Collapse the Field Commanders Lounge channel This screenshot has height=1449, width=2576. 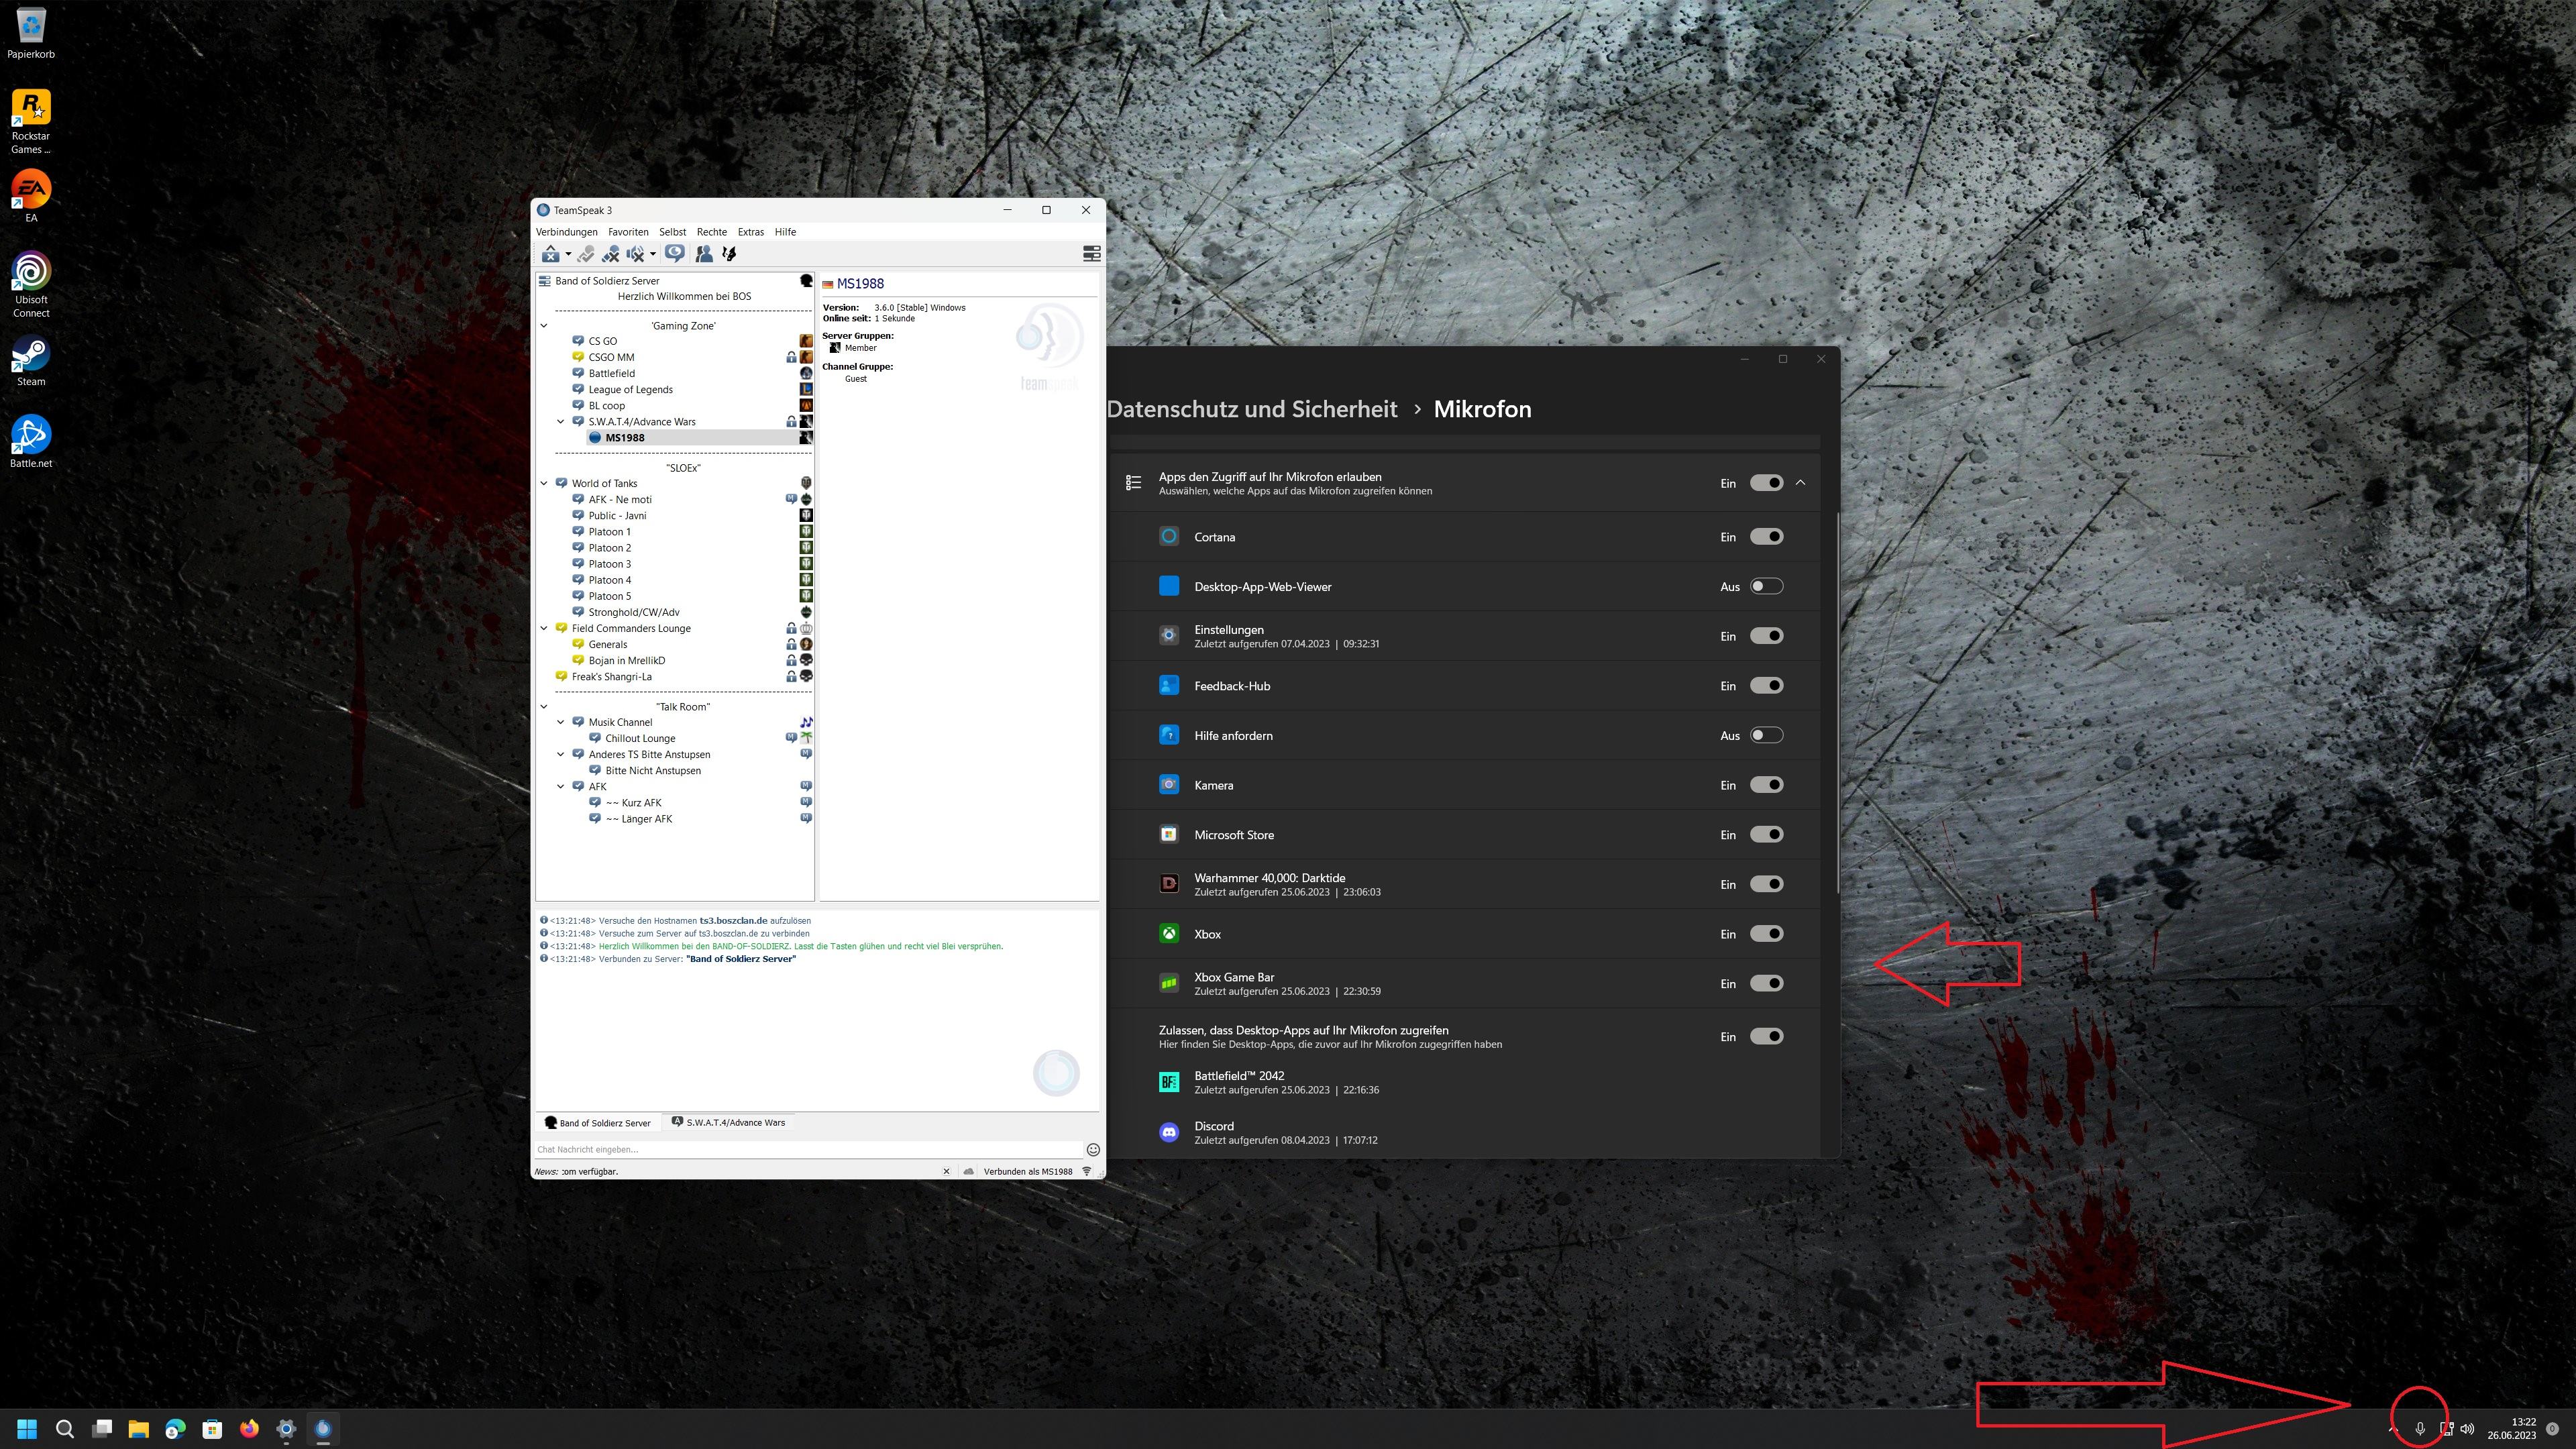point(544,629)
